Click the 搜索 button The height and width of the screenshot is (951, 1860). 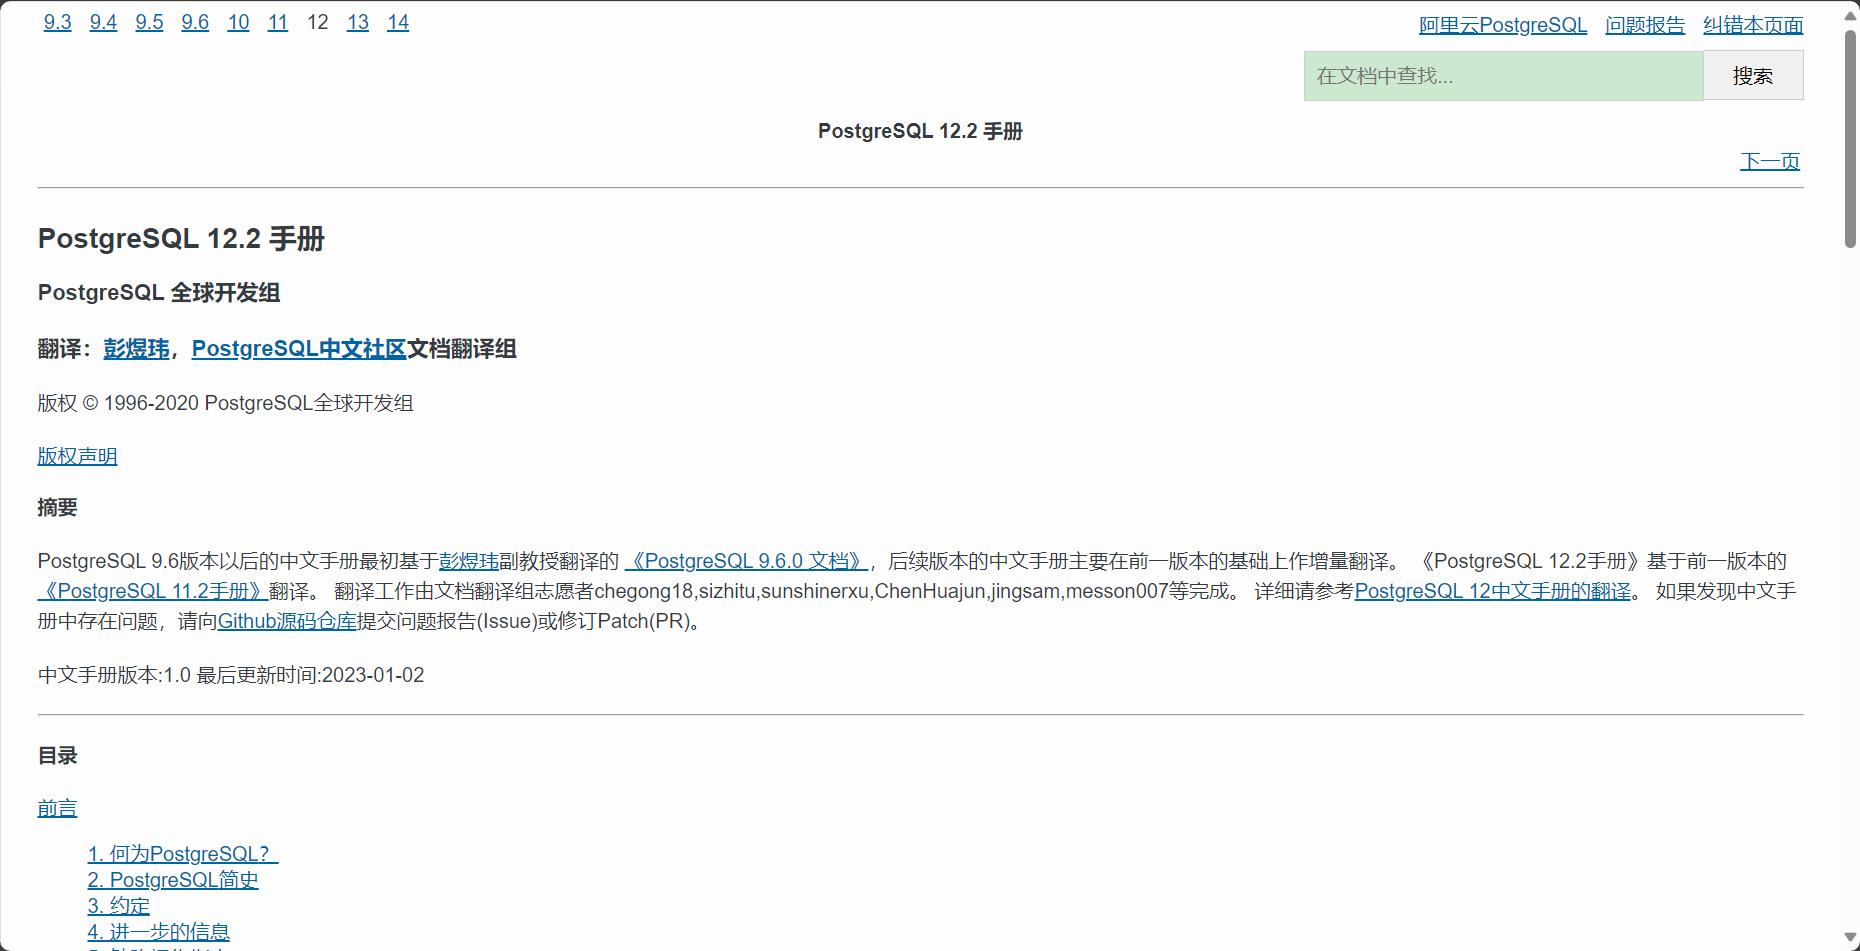click(x=1753, y=76)
